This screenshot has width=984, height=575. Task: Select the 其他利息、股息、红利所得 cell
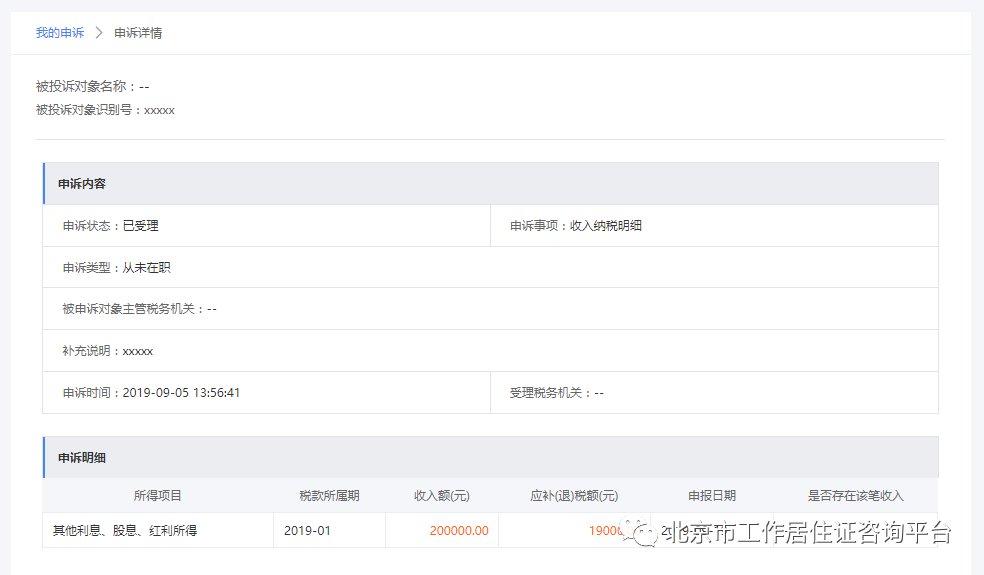coord(158,530)
